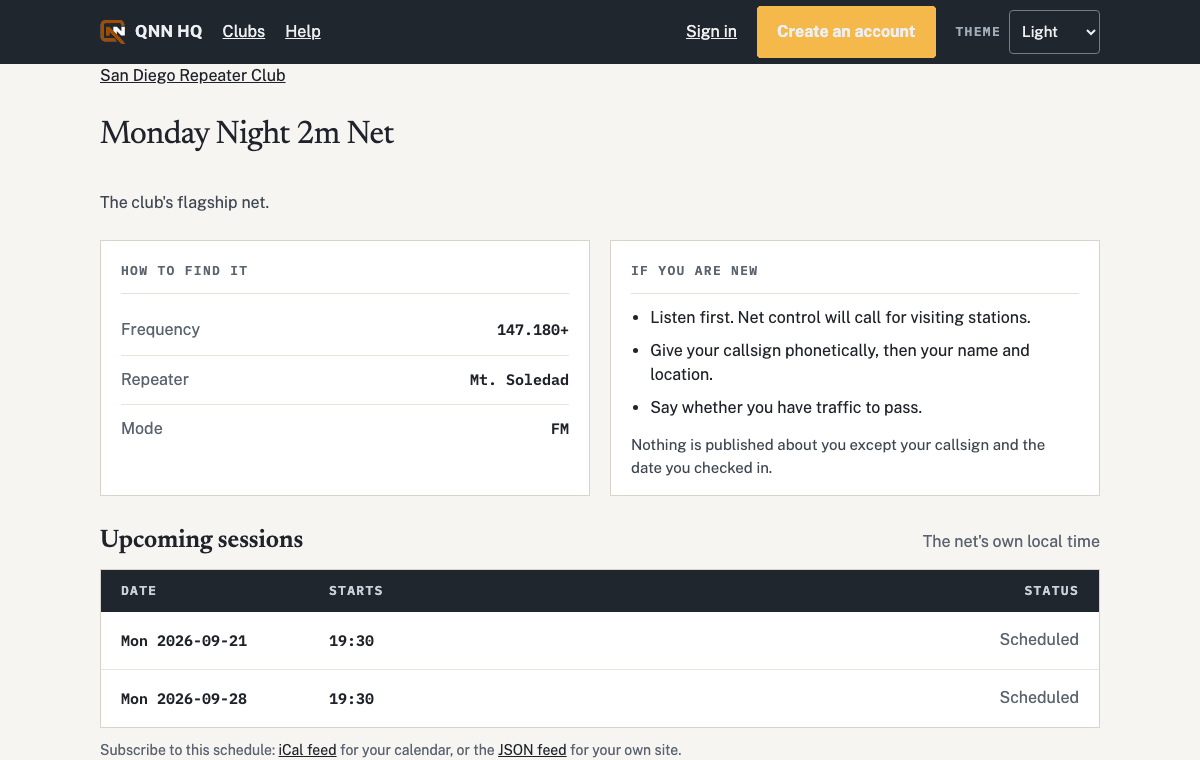The image size is (1200, 760).
Task: Open the JSON feed link
Action: (532, 750)
